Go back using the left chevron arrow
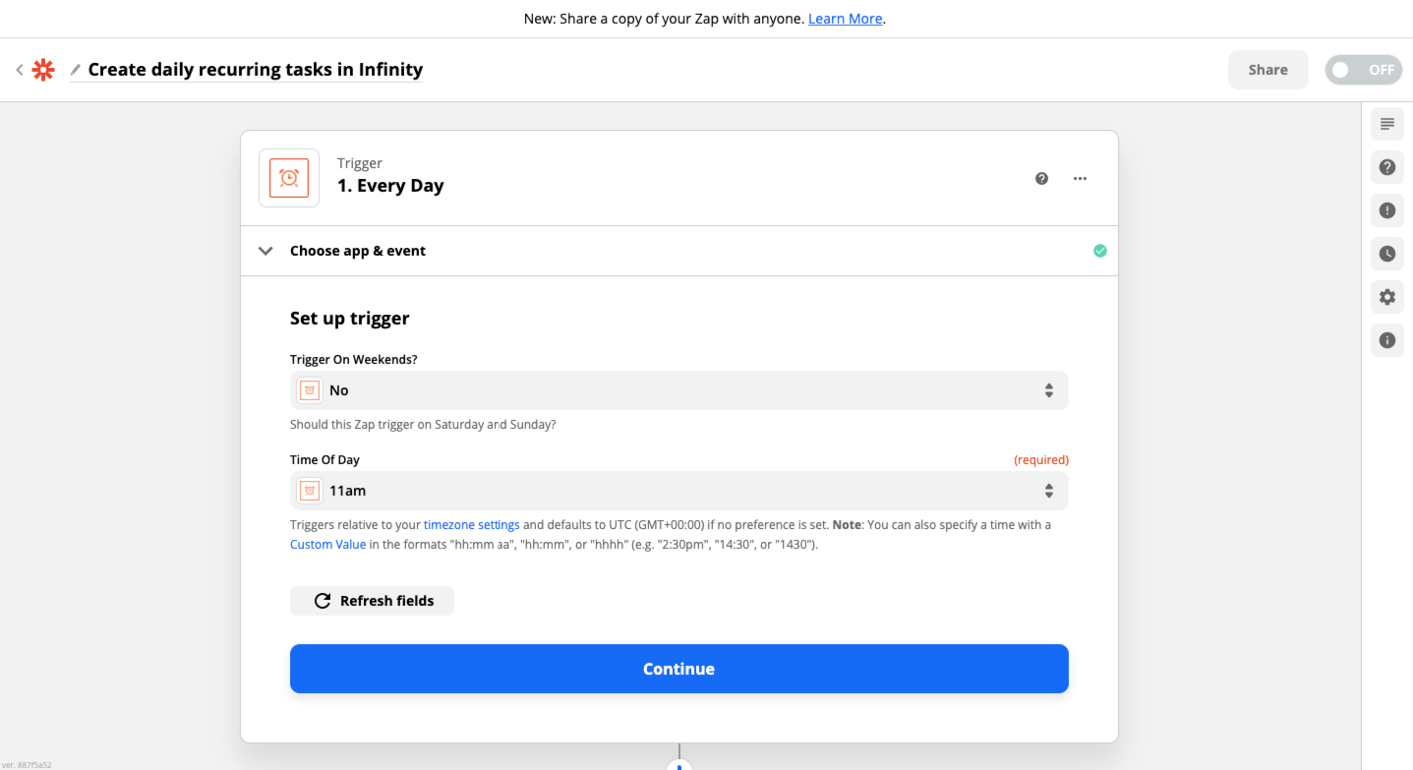Image resolution: width=1413 pixels, height=770 pixels. 19,70
